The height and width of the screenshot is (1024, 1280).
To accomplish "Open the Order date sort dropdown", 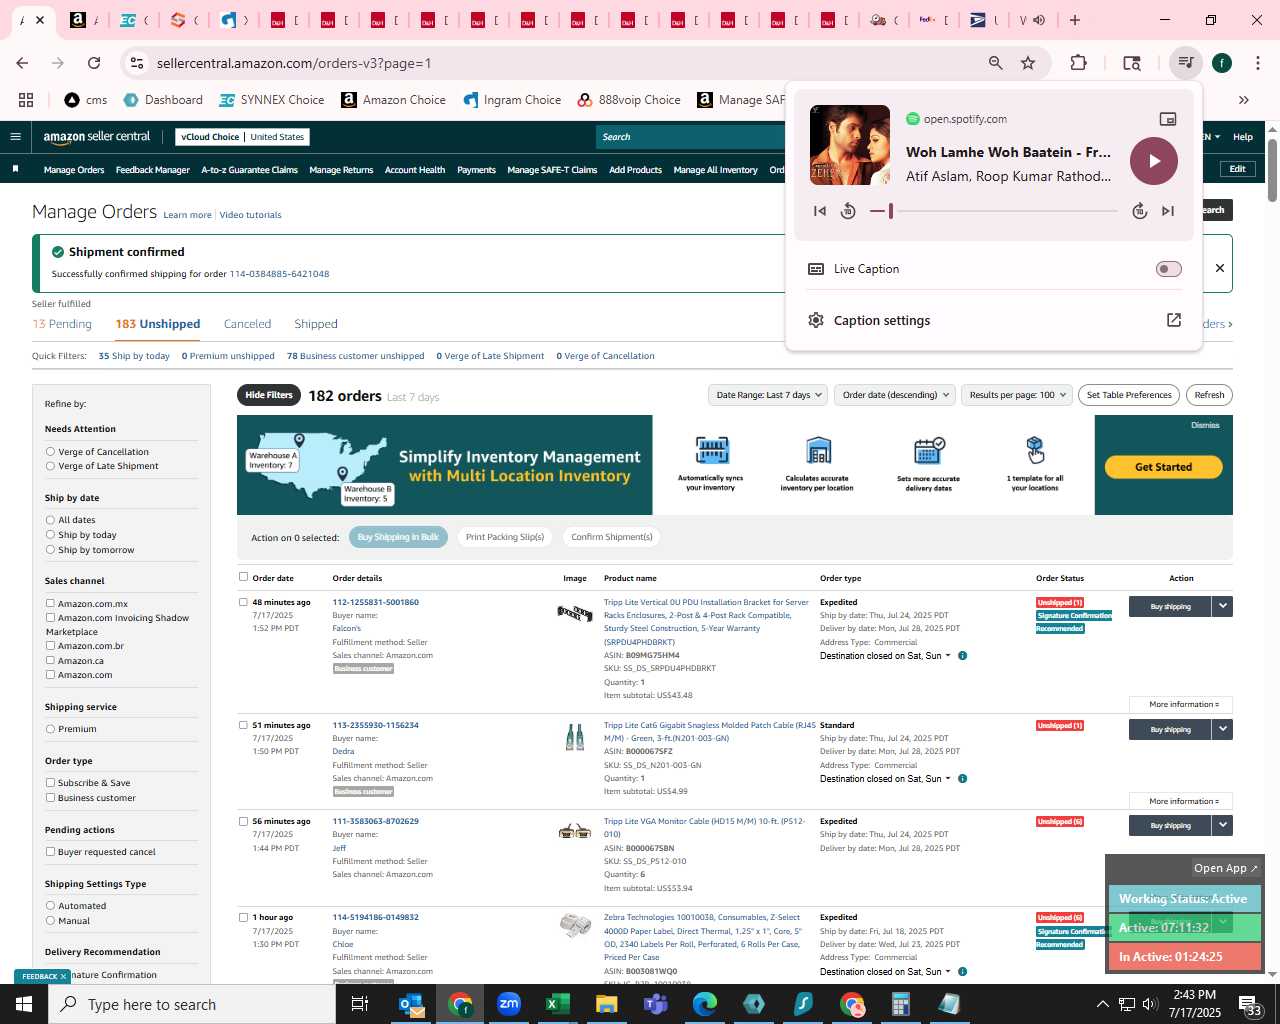I will click(x=895, y=395).
